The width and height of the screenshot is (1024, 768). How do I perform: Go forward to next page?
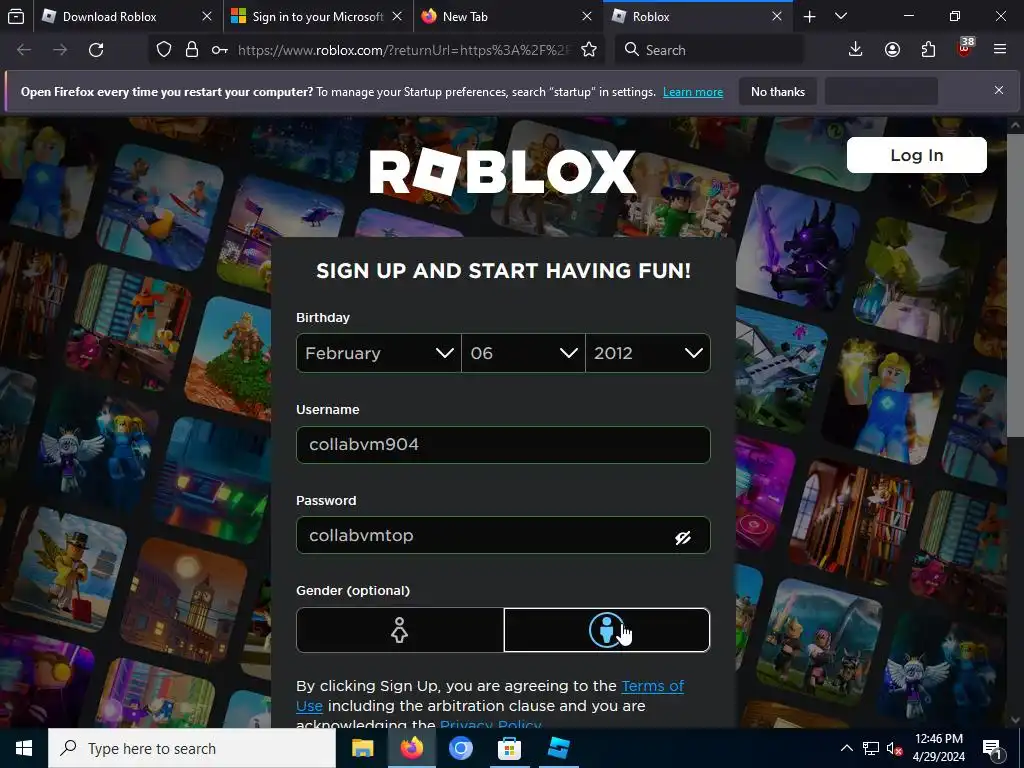coord(60,50)
